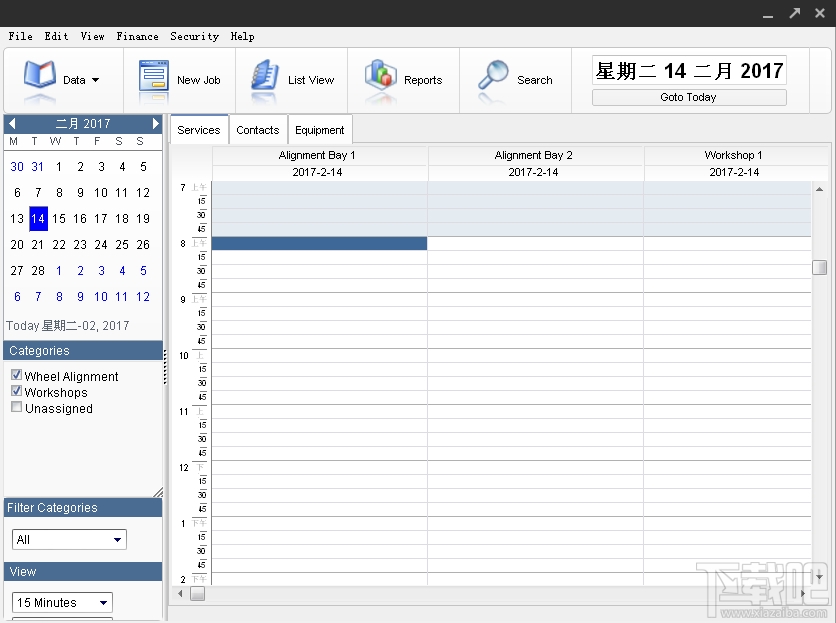Open the Finance menu
This screenshot has width=836, height=623.
tap(138, 36)
